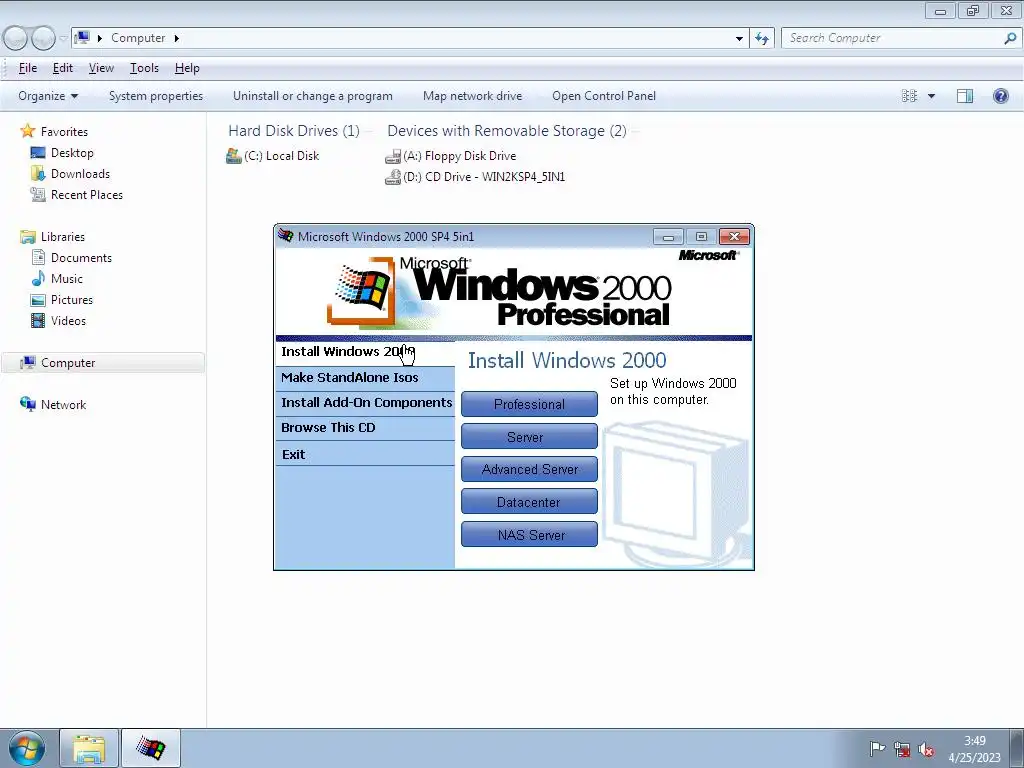This screenshot has width=1024, height=768.
Task: Click Exit in the setup menu
Action: [x=365, y=454]
